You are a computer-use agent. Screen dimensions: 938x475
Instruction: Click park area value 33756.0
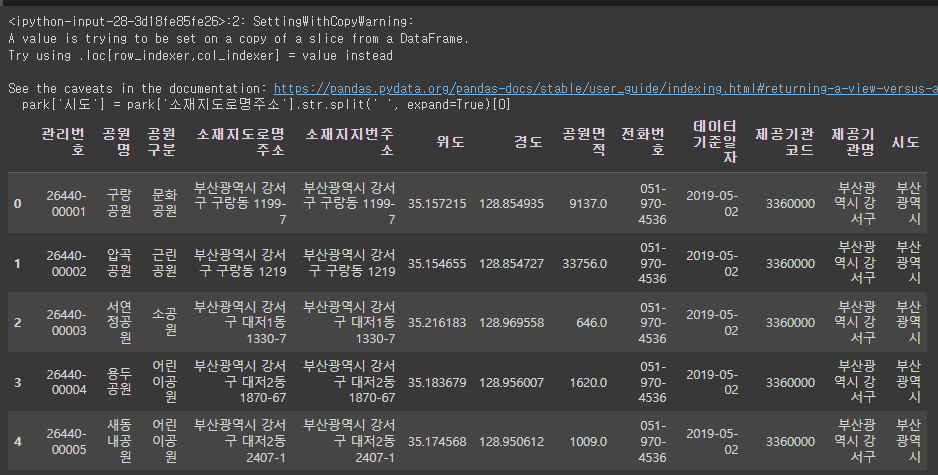click(584, 263)
